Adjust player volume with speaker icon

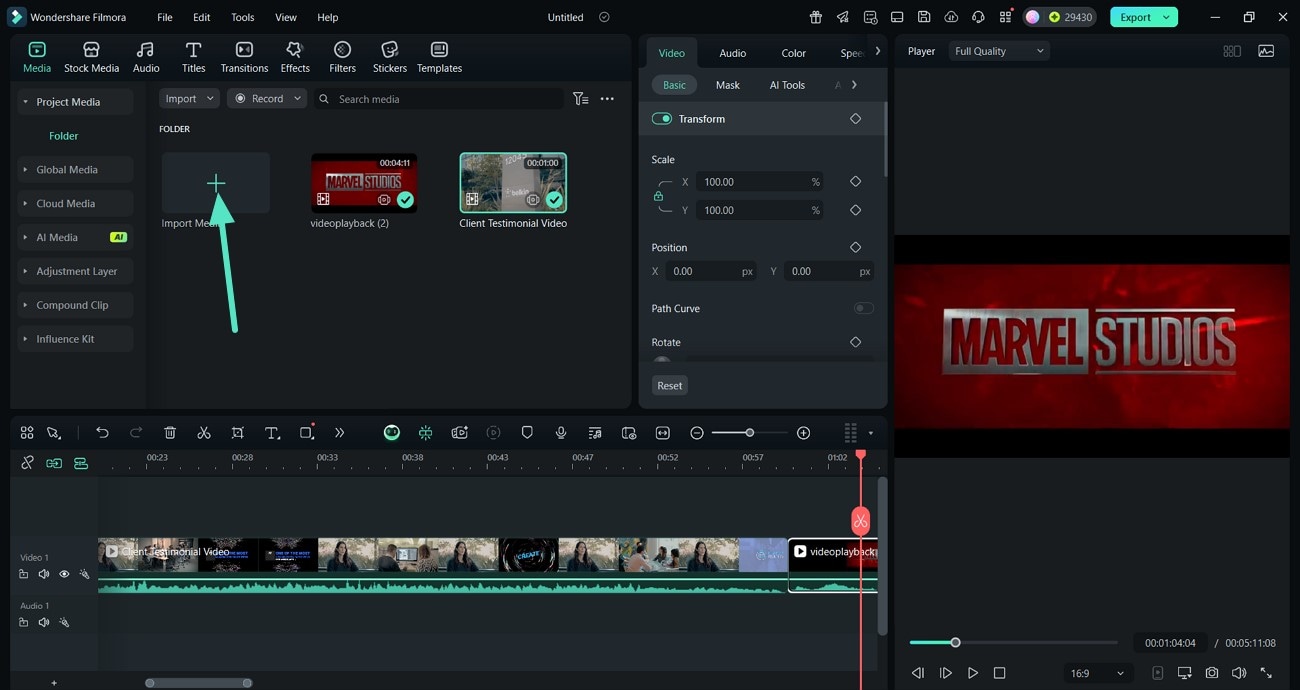click(1239, 673)
